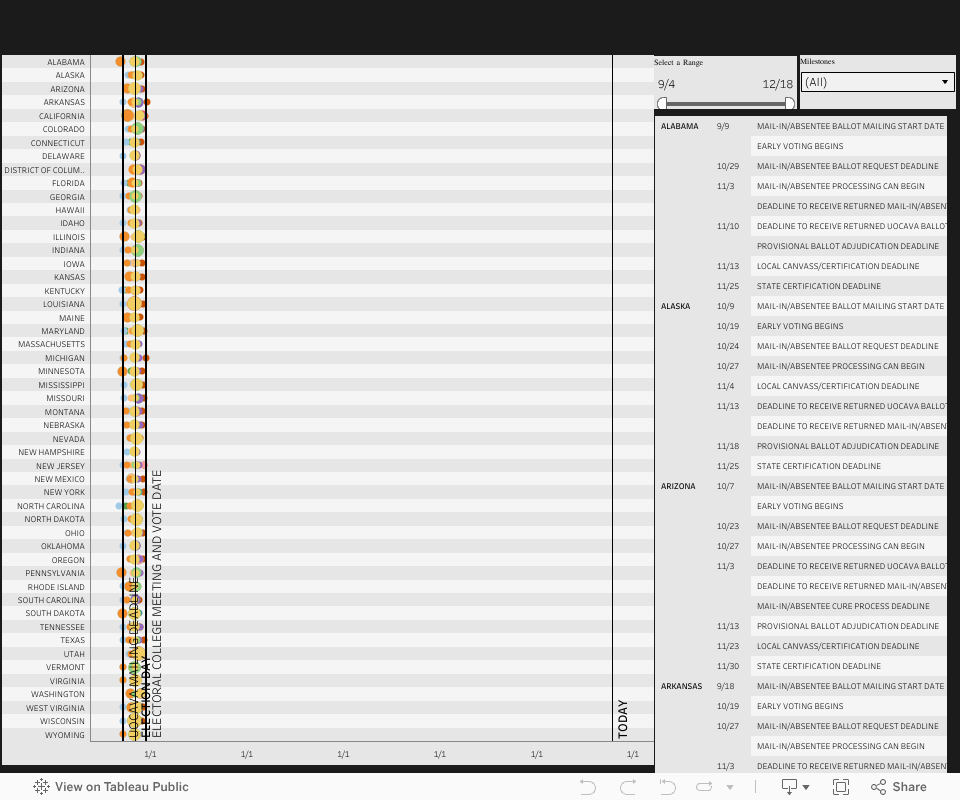Click Arizona MAIL-IN/ABSENTEE CURE PROCESS DEADLINE row

(849, 606)
